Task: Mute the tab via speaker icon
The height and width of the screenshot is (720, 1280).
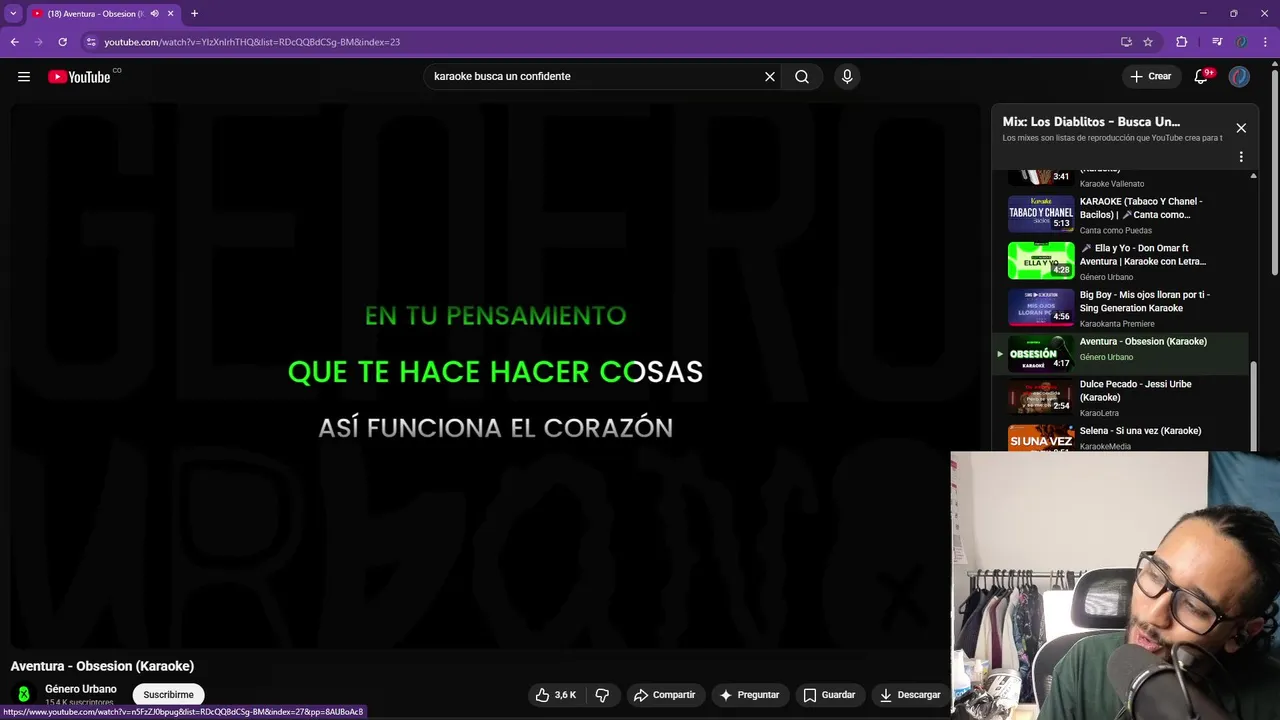Action: (154, 14)
